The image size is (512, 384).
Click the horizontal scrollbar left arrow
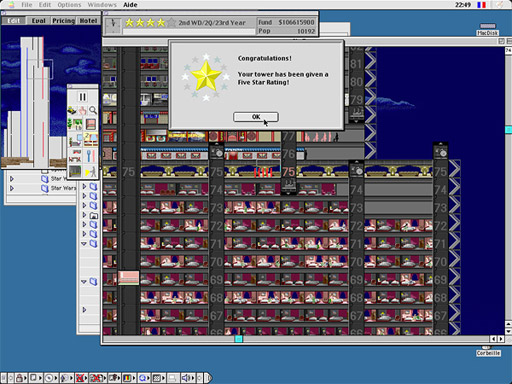(x=494, y=339)
